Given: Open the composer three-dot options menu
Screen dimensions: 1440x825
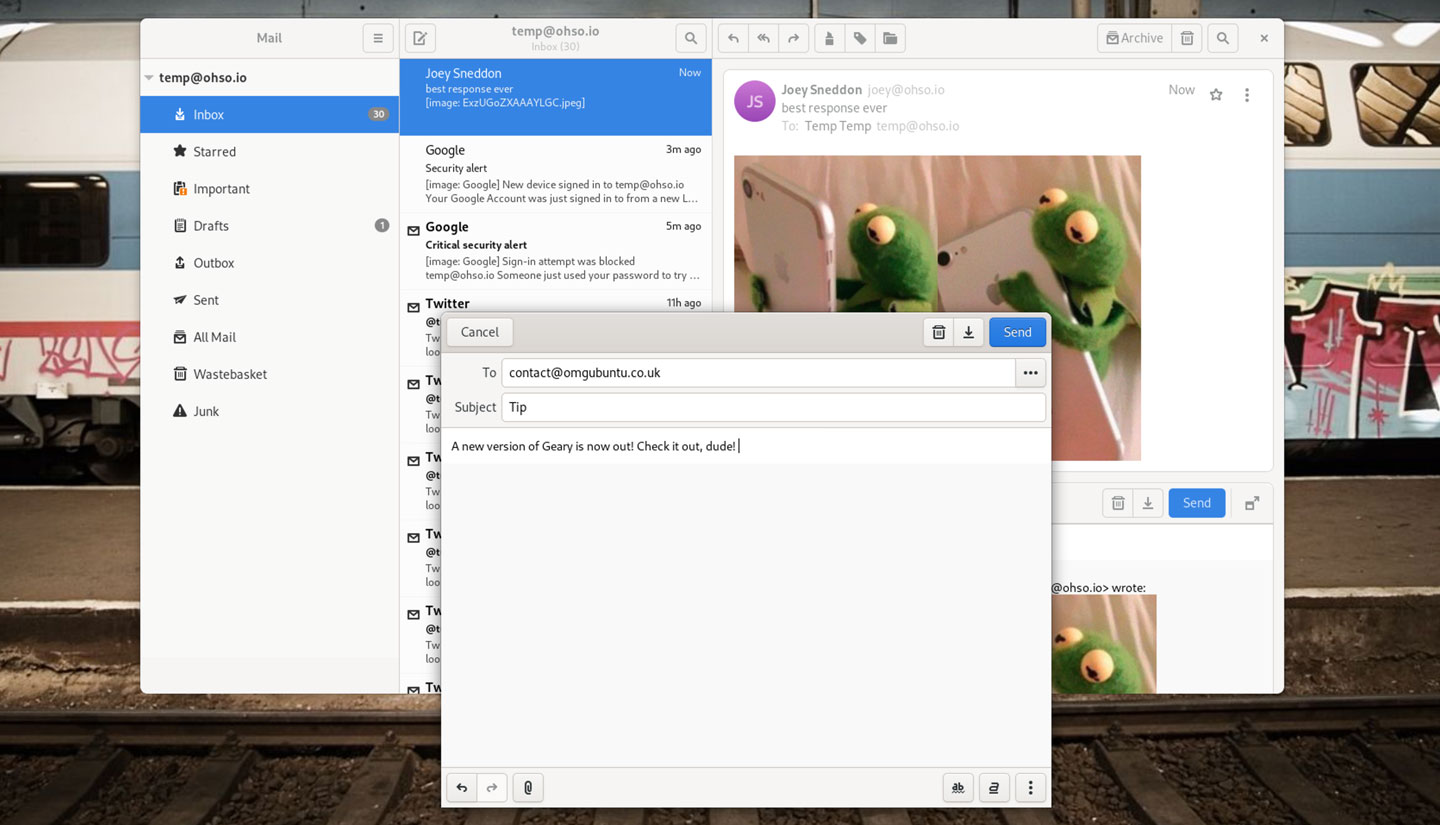Looking at the screenshot, I should click(1030, 788).
